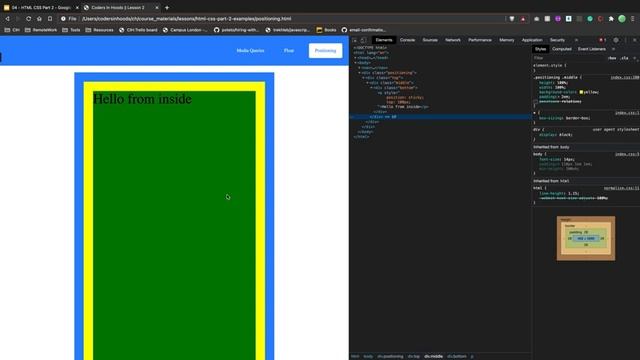Screen dimensions: 640x360
Task: Open the Styles sidebar tab
Action: click(x=540, y=49)
